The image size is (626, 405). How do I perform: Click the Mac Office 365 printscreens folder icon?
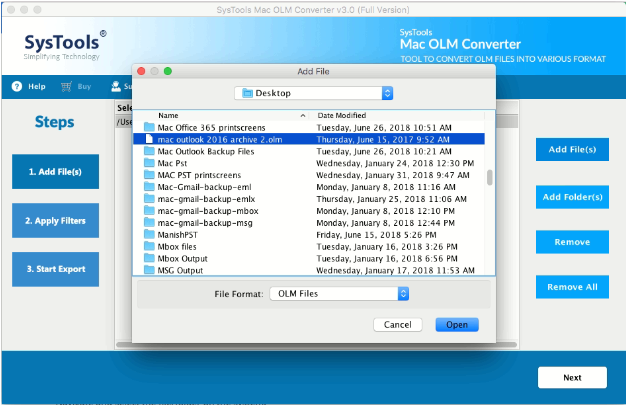[x=150, y=128]
